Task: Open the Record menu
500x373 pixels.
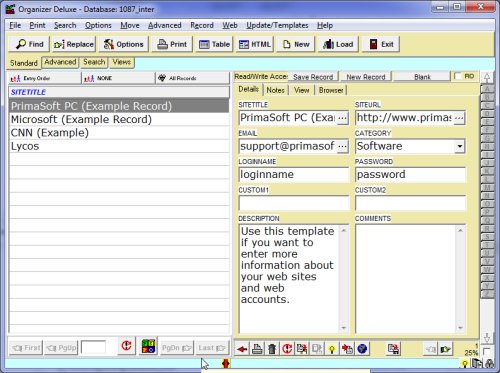Action: (202, 25)
